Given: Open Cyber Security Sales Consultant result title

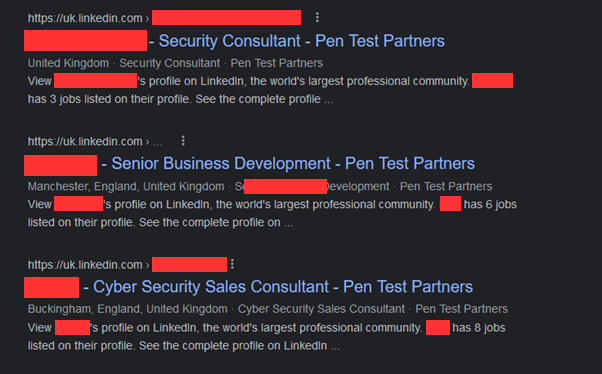Looking at the screenshot, I should [283, 287].
